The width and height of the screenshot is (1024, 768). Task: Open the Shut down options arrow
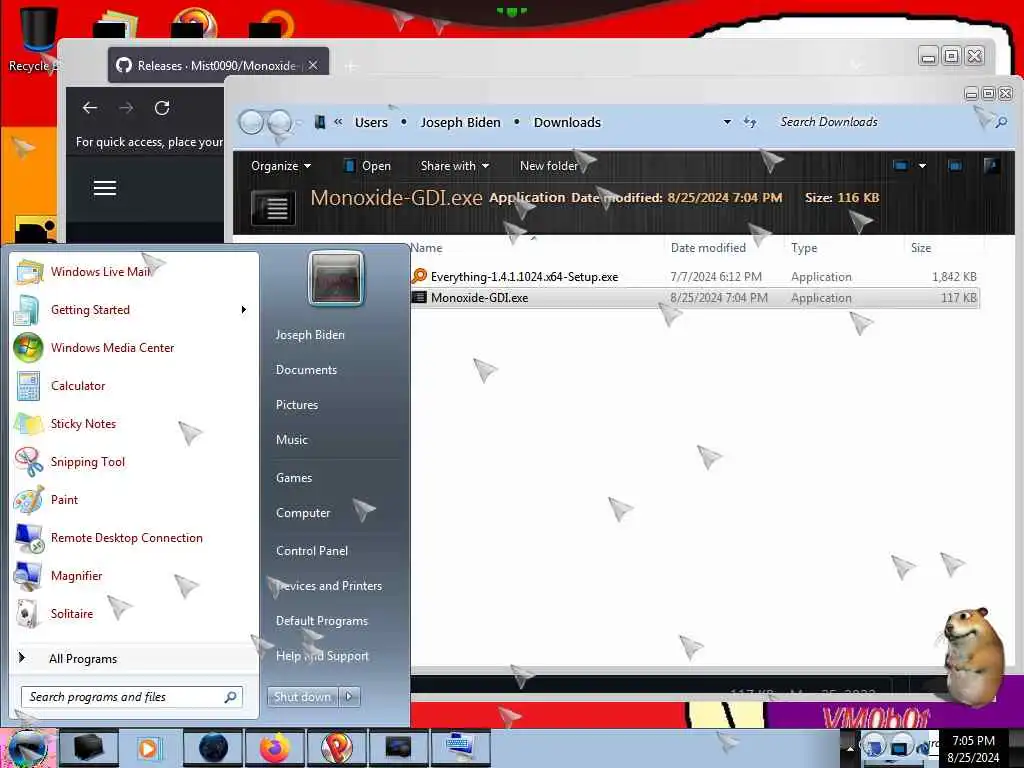tap(349, 697)
